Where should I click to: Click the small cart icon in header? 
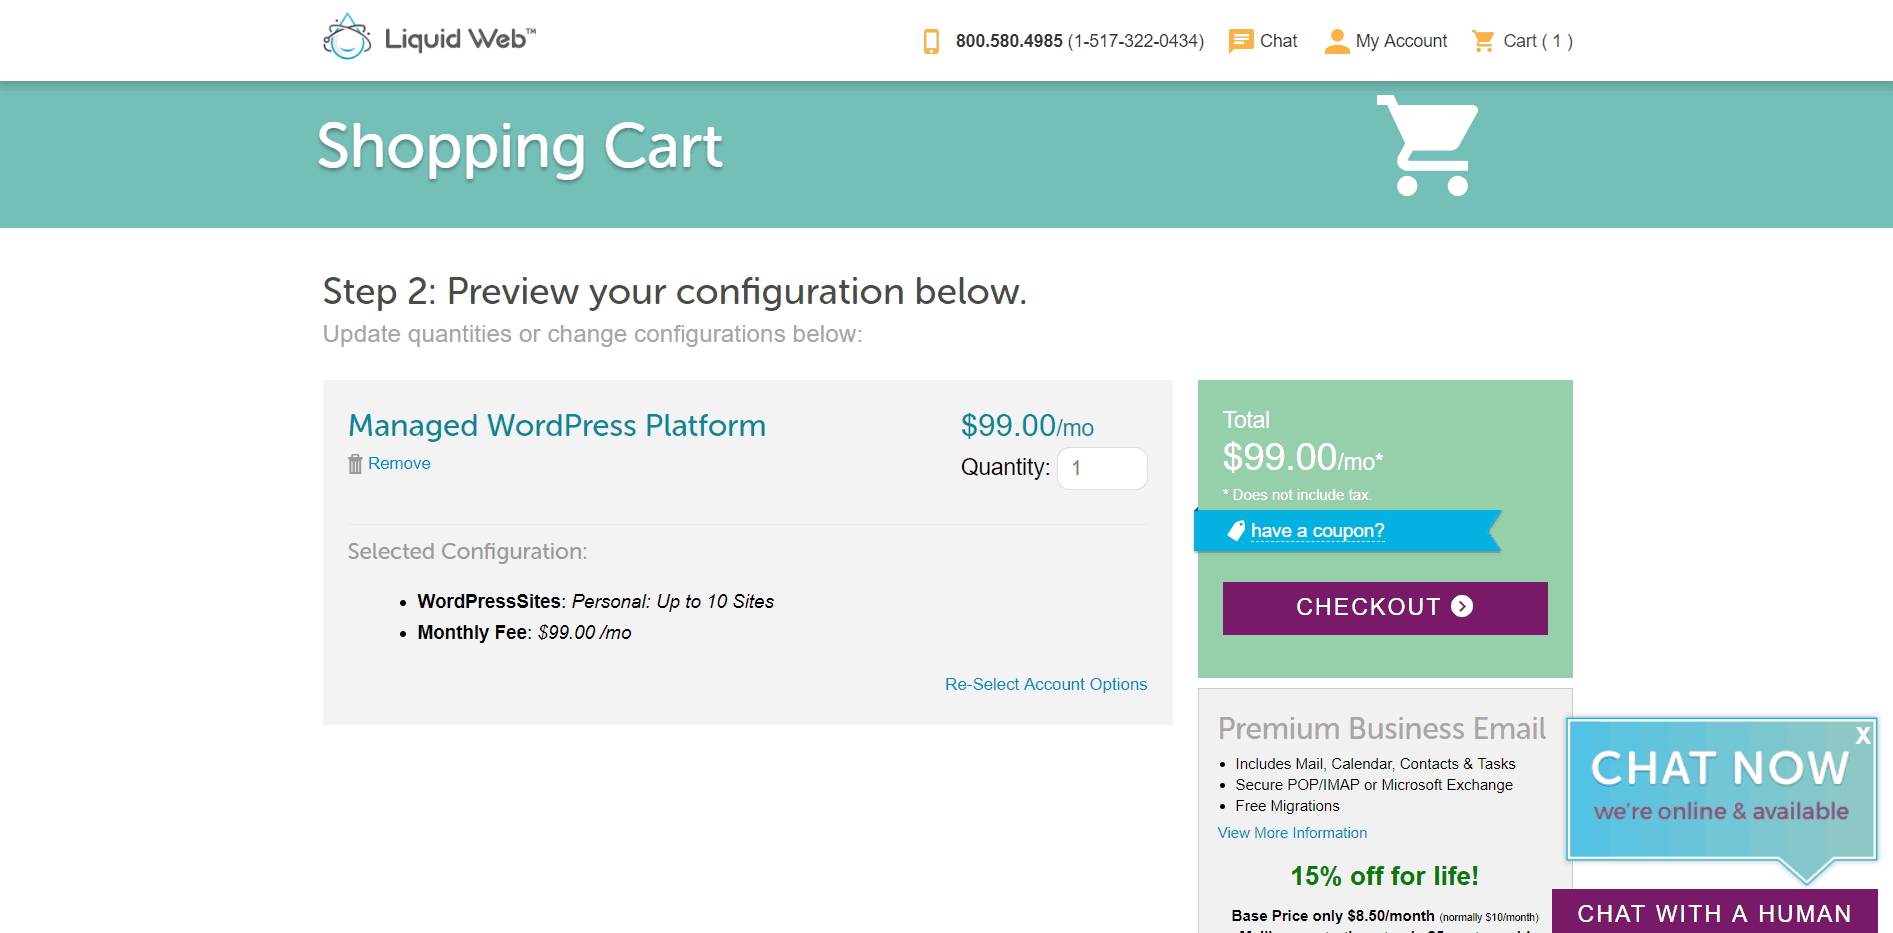click(x=1483, y=41)
